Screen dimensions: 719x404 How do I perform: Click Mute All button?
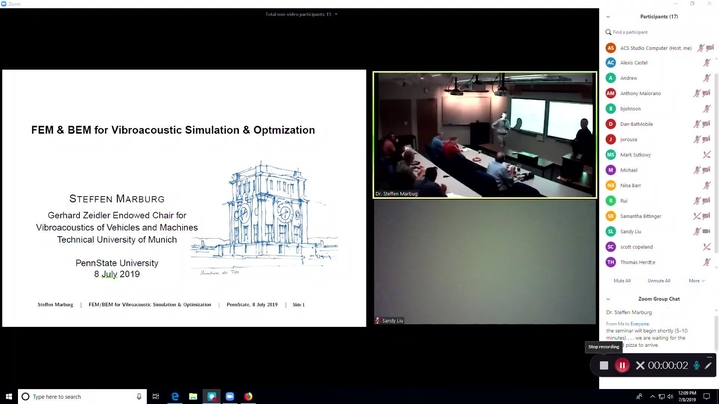click(x=622, y=281)
